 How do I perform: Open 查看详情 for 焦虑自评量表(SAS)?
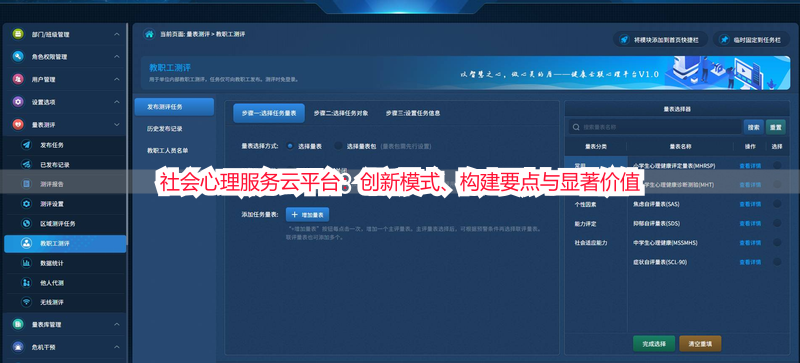pos(750,204)
